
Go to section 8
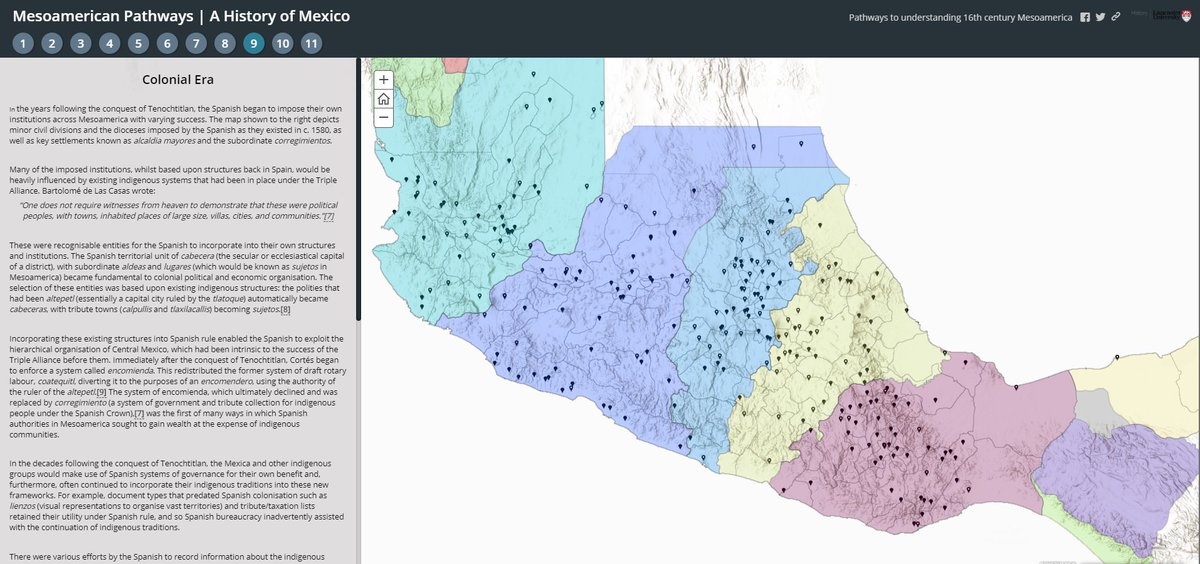(x=226, y=43)
